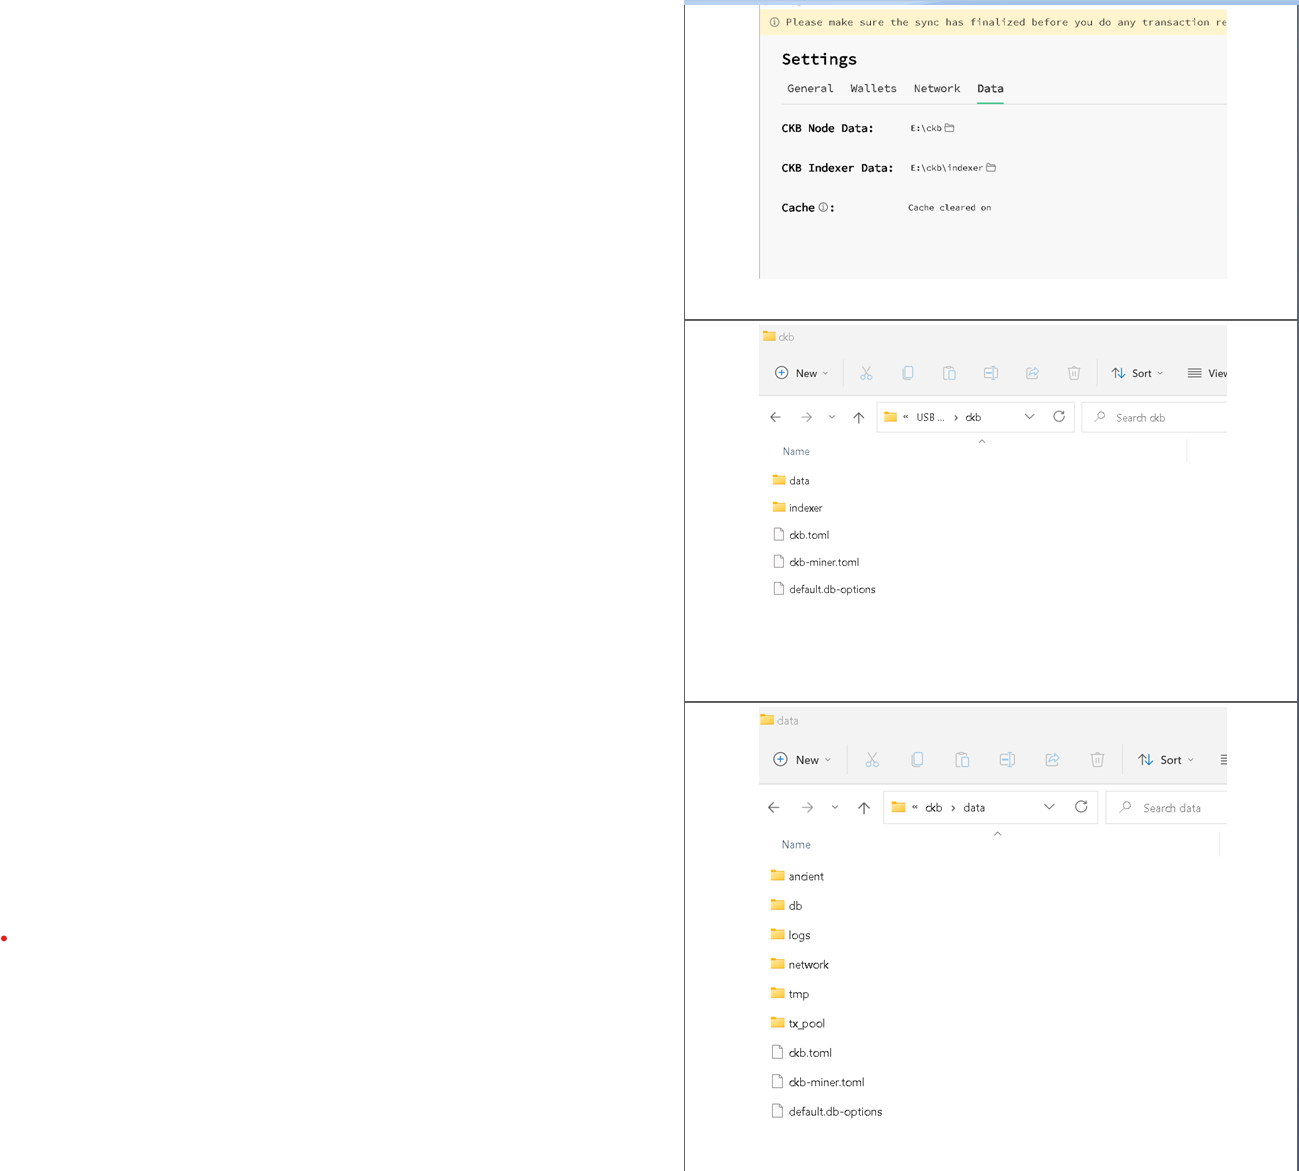Click Rename icon in ckb window
The image size is (1299, 1171).
990,373
